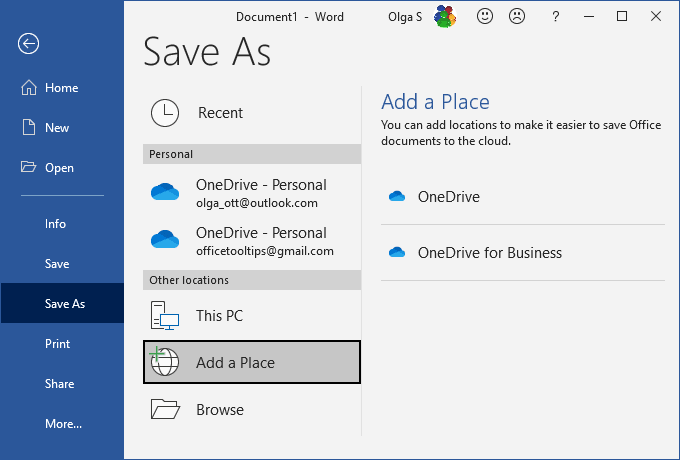
Task: Click the This PC computer icon
Action: click(x=165, y=315)
